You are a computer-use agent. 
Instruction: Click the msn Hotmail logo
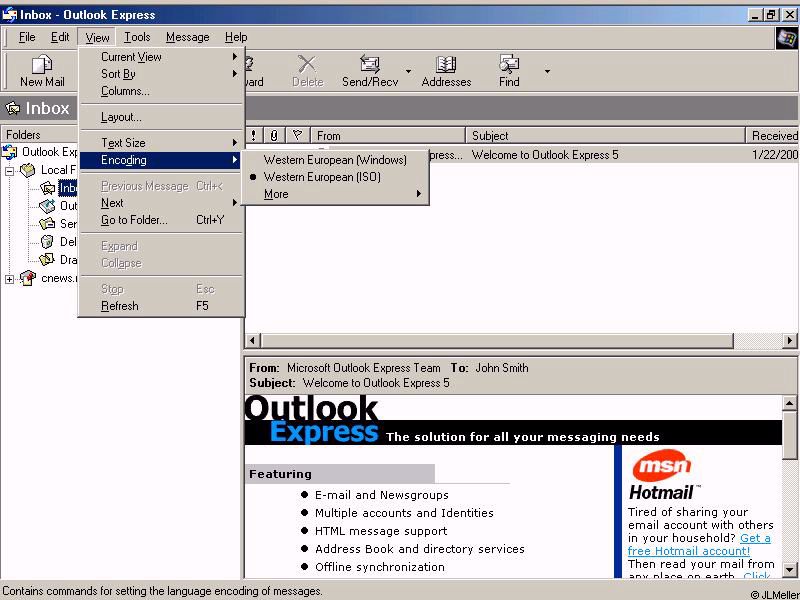(662, 476)
